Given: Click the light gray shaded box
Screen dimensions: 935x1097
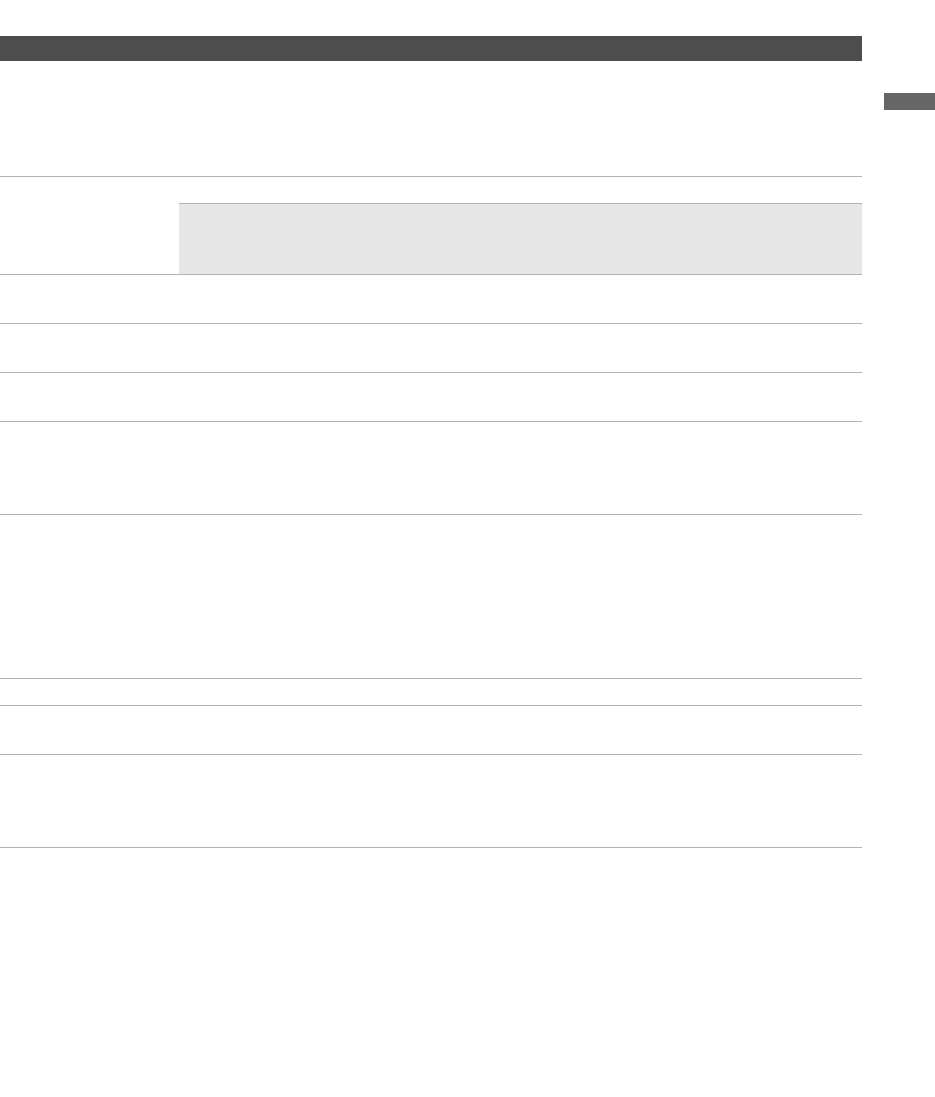Looking at the screenshot, I should point(520,239).
